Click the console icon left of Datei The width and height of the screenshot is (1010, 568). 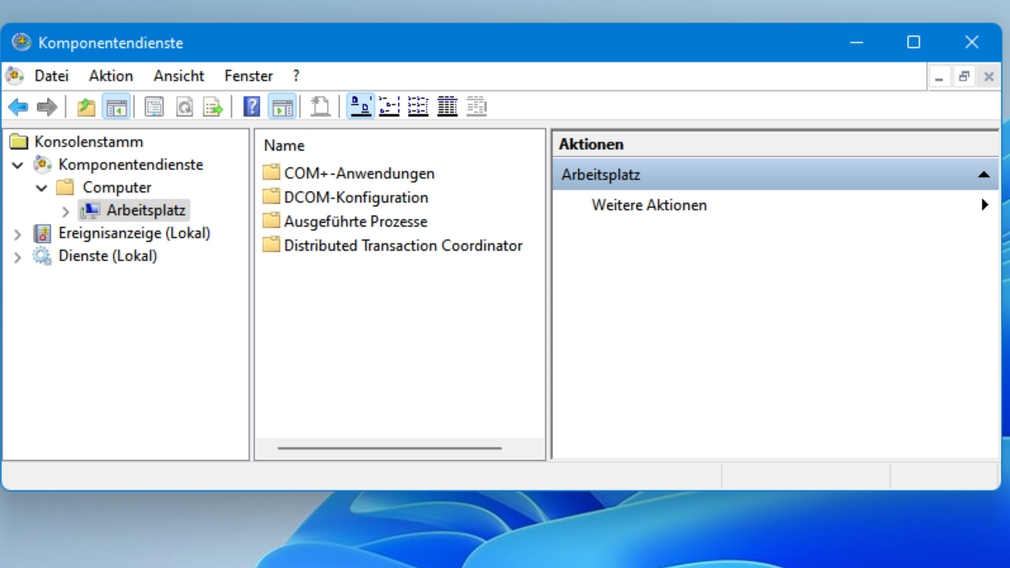point(15,76)
